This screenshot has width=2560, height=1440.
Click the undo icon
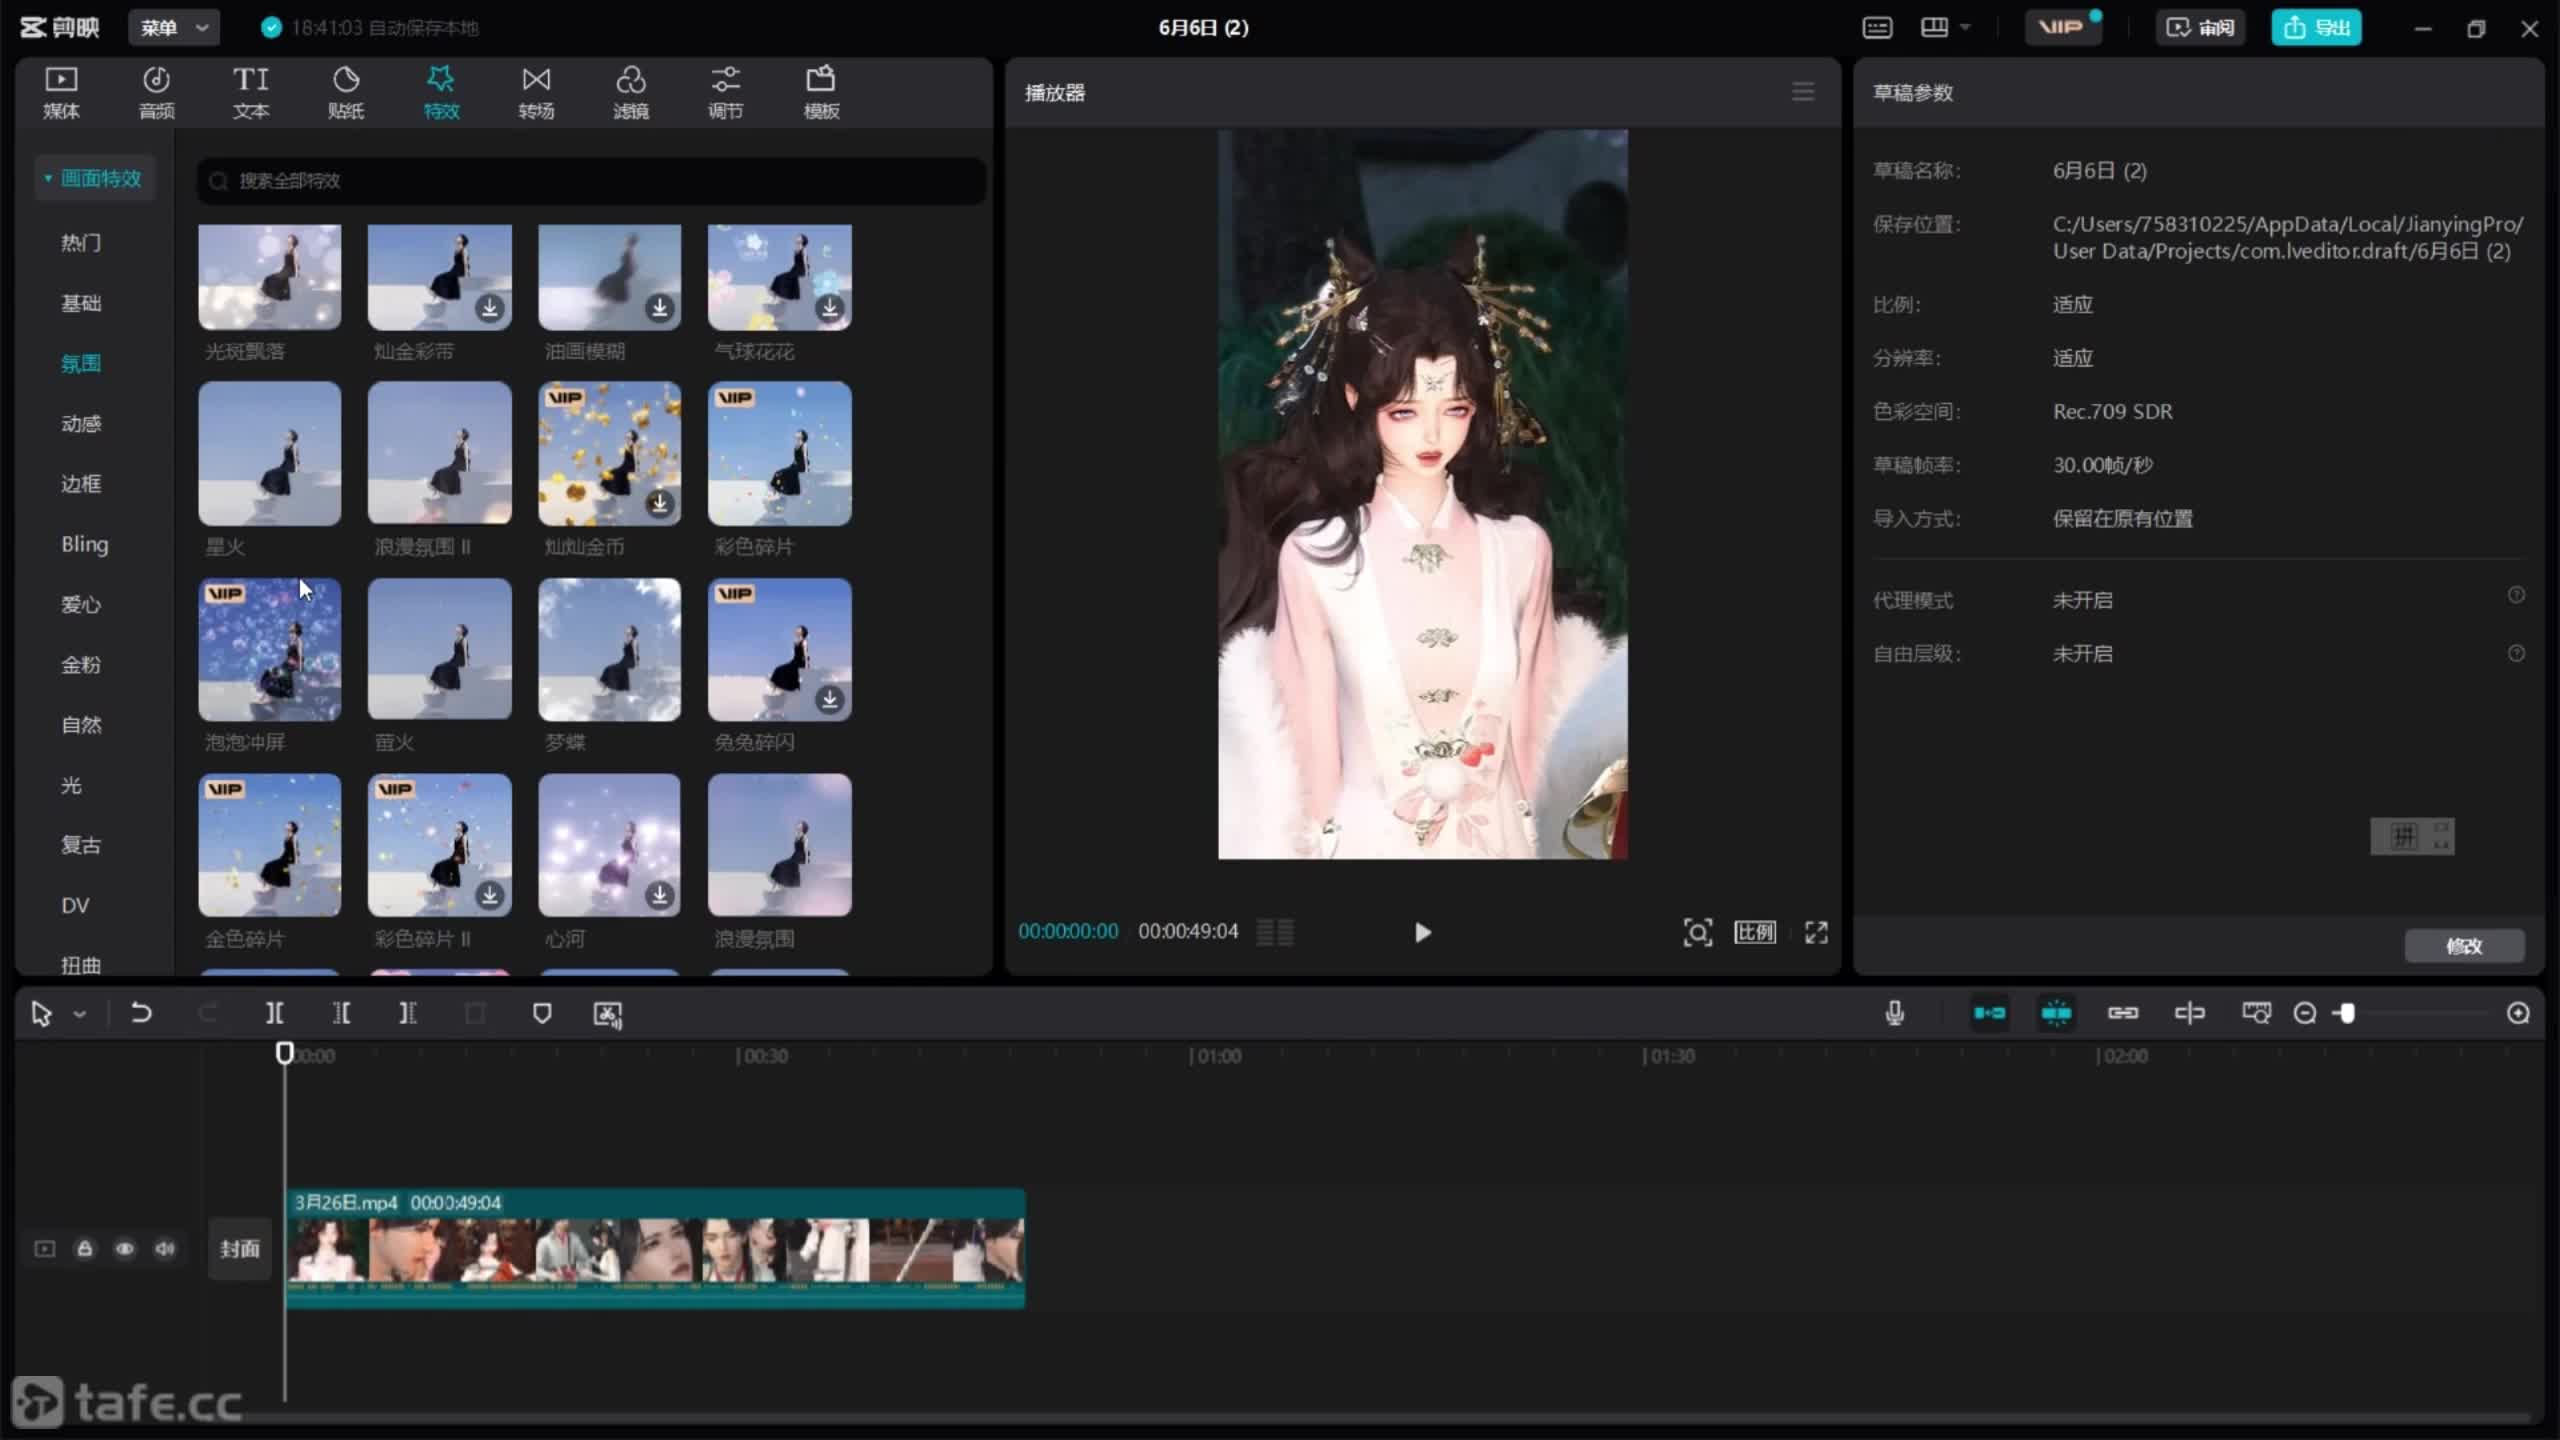coord(141,1014)
